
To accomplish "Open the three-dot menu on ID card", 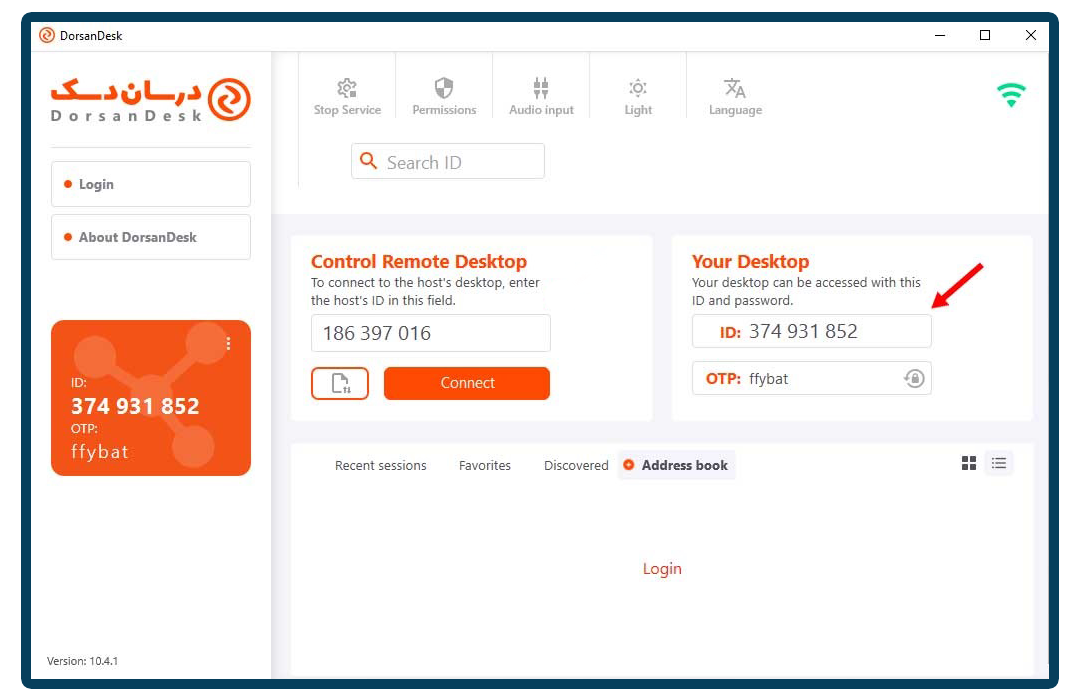I will (228, 343).
